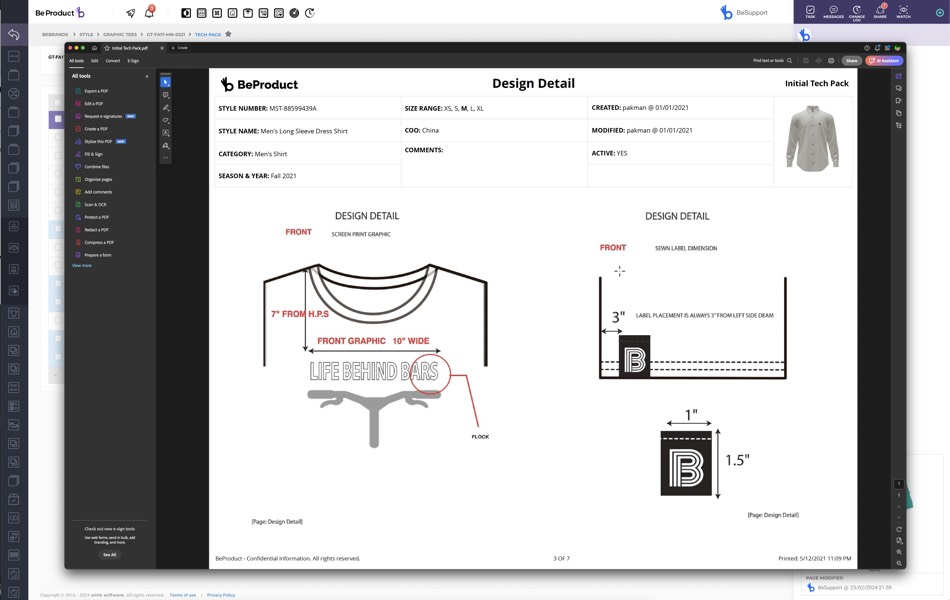
Task: Launch Request e-signatures tool
Action: 105,116
